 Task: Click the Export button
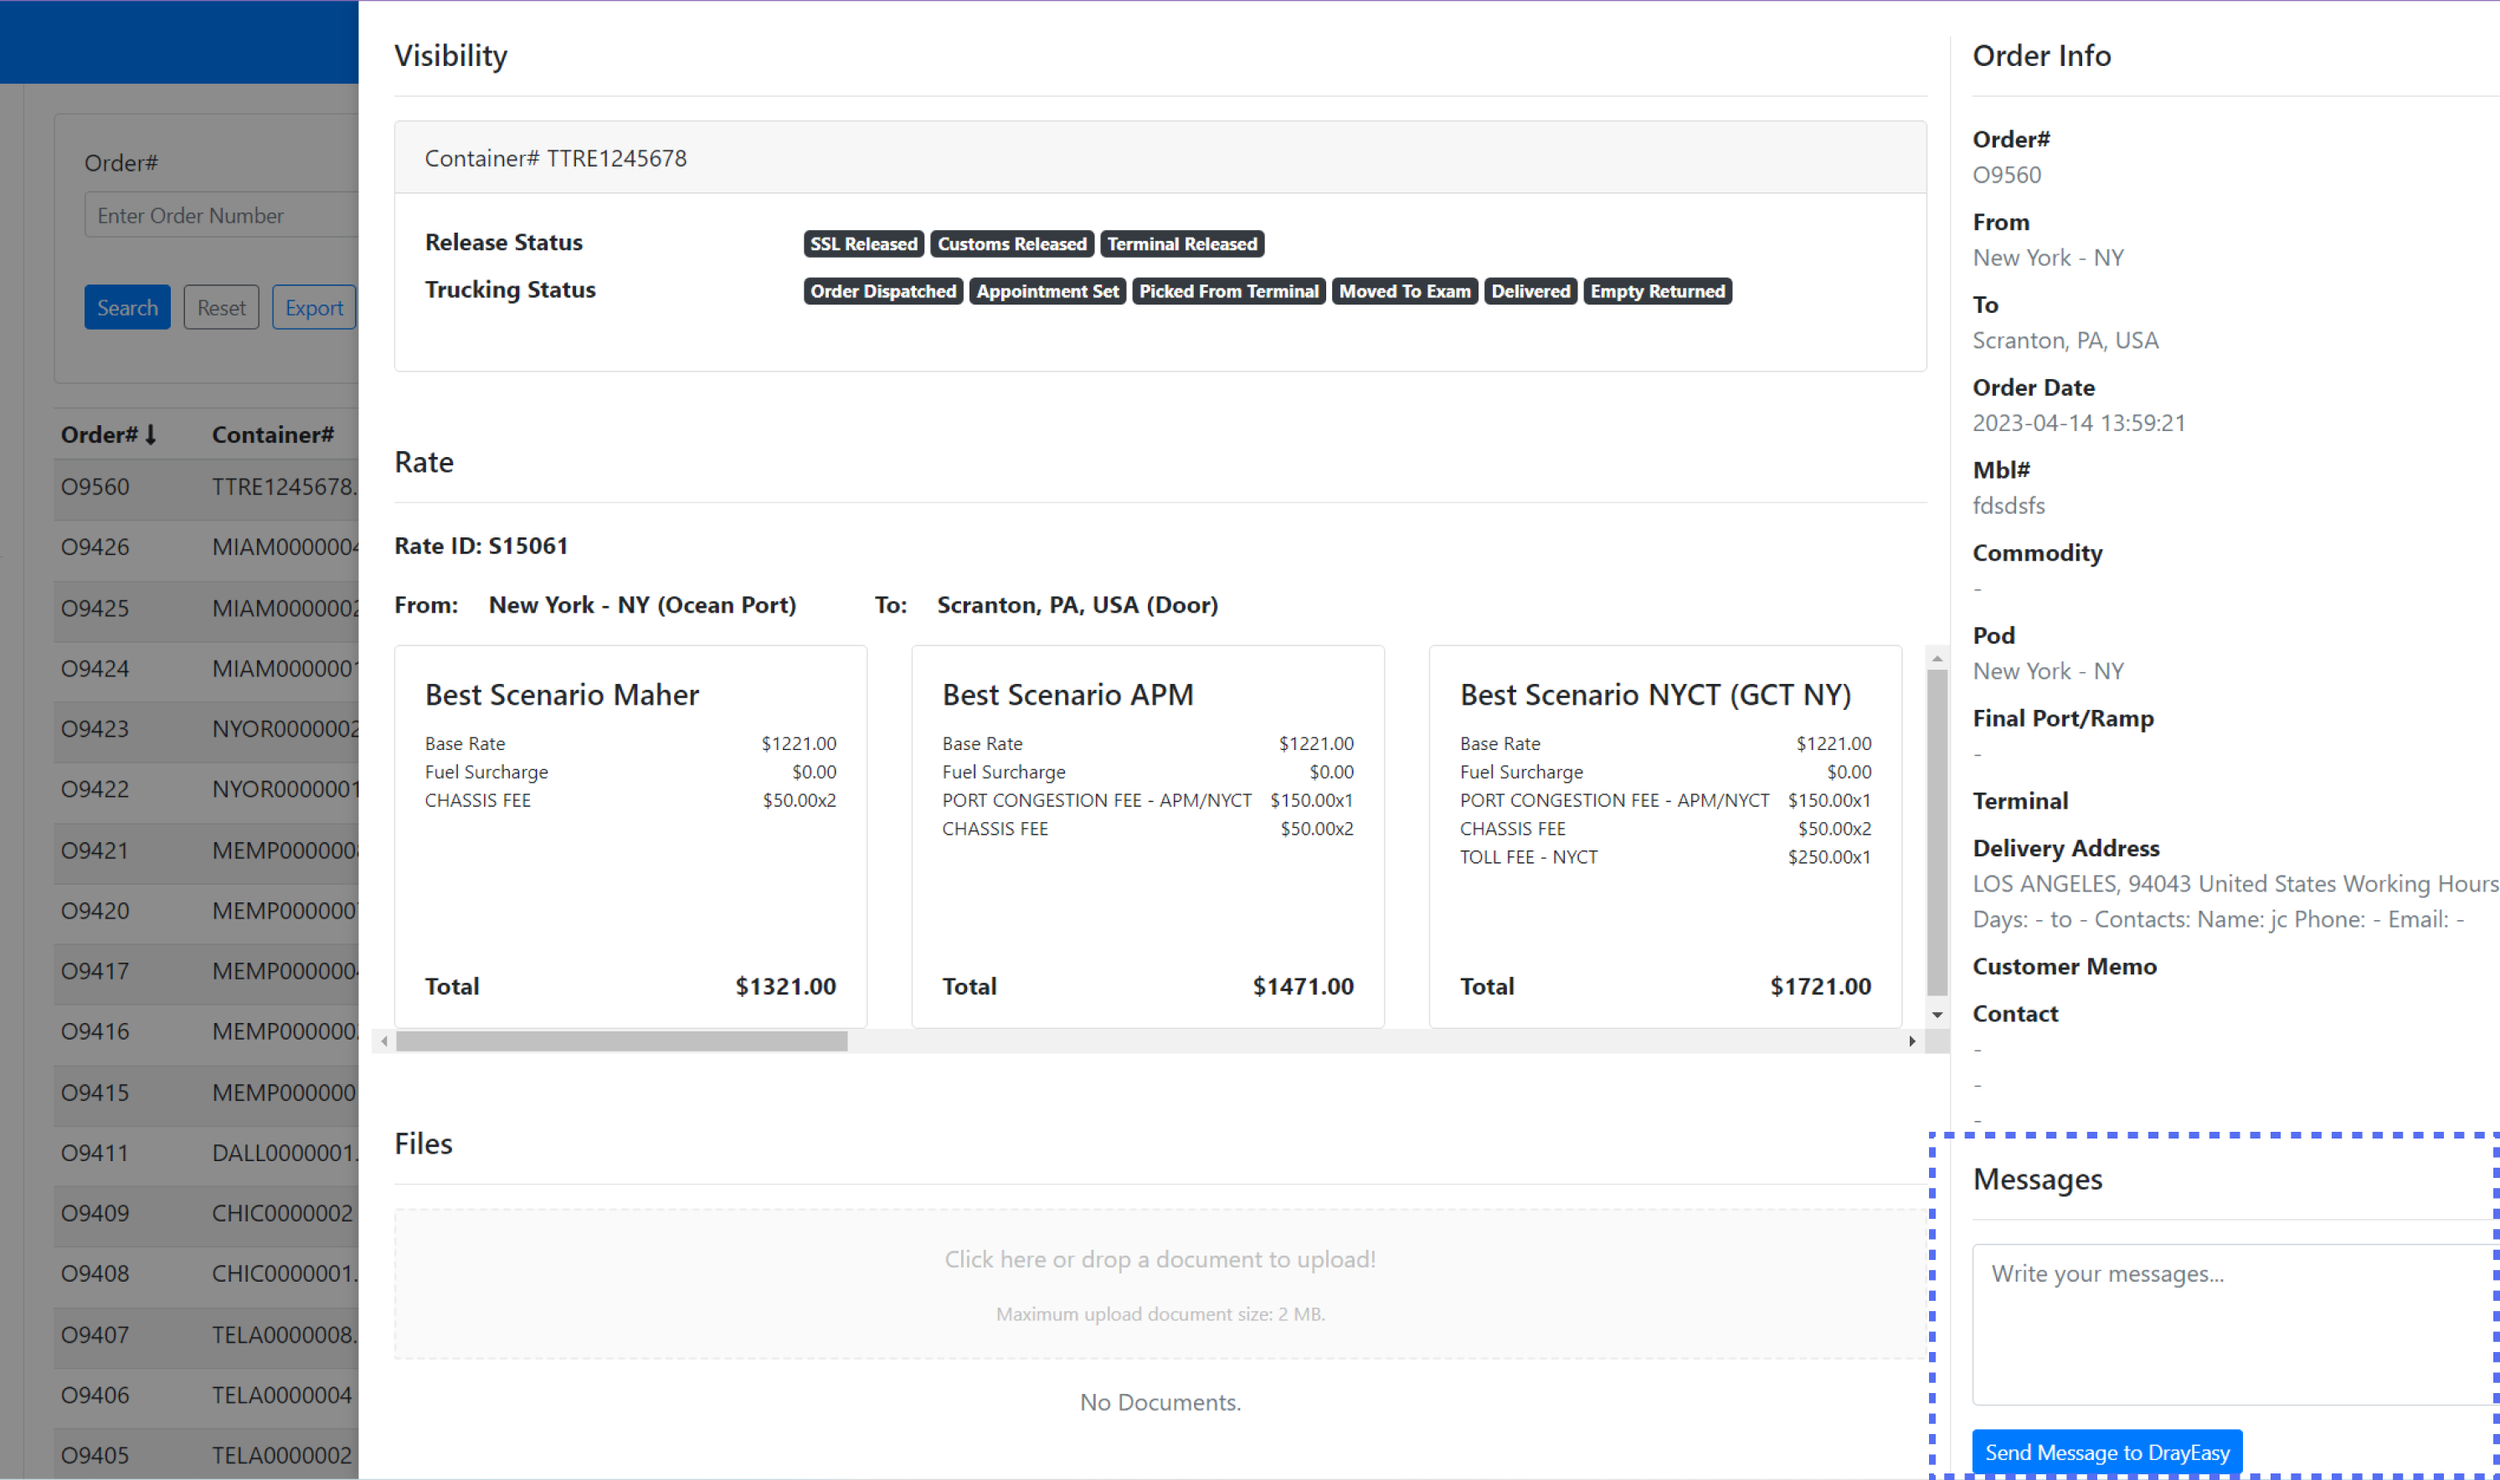[x=313, y=308]
